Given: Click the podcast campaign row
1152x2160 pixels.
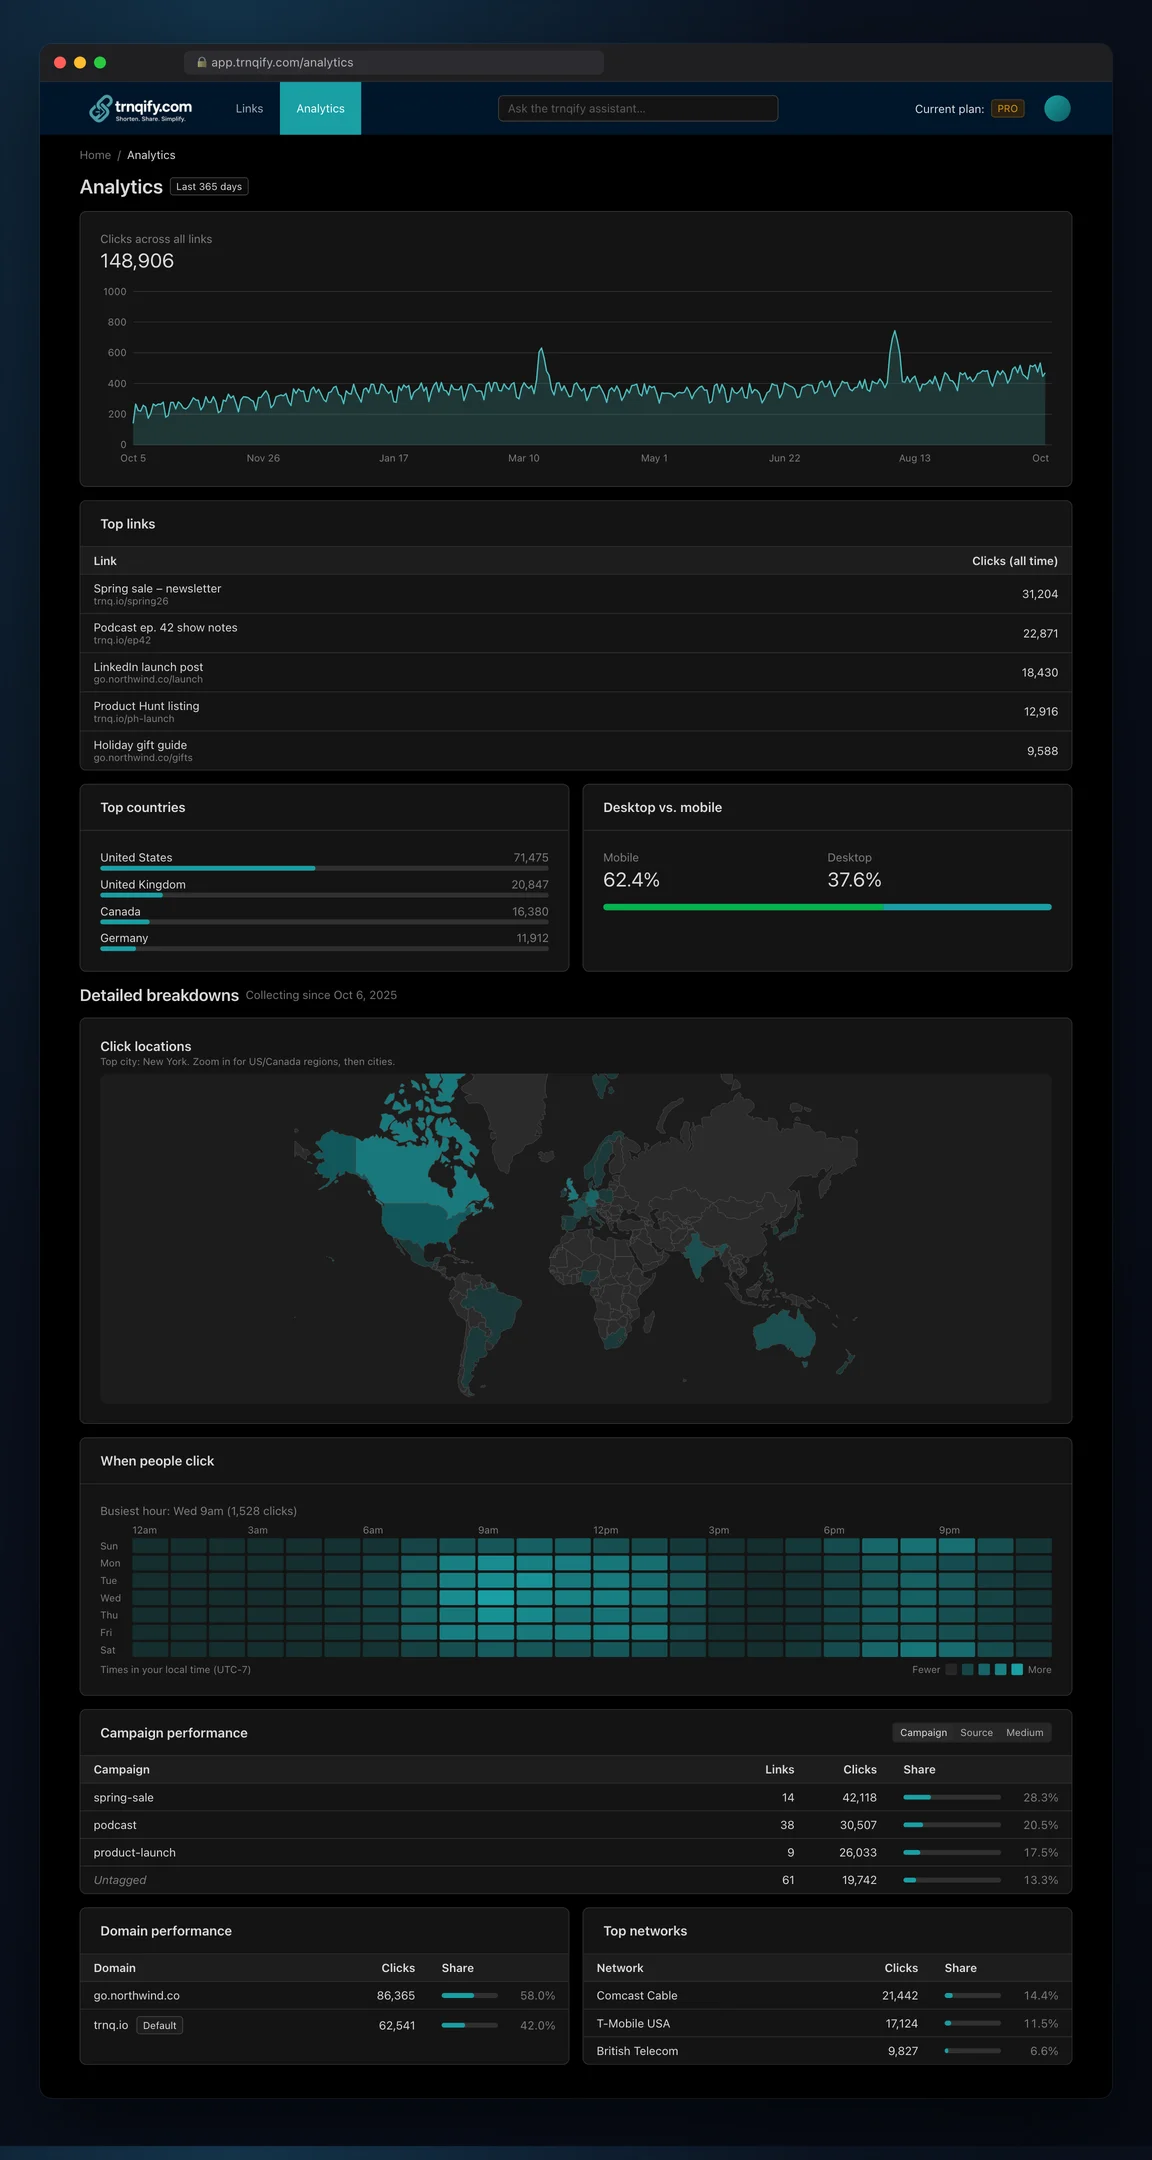Looking at the screenshot, I should tap(576, 1825).
